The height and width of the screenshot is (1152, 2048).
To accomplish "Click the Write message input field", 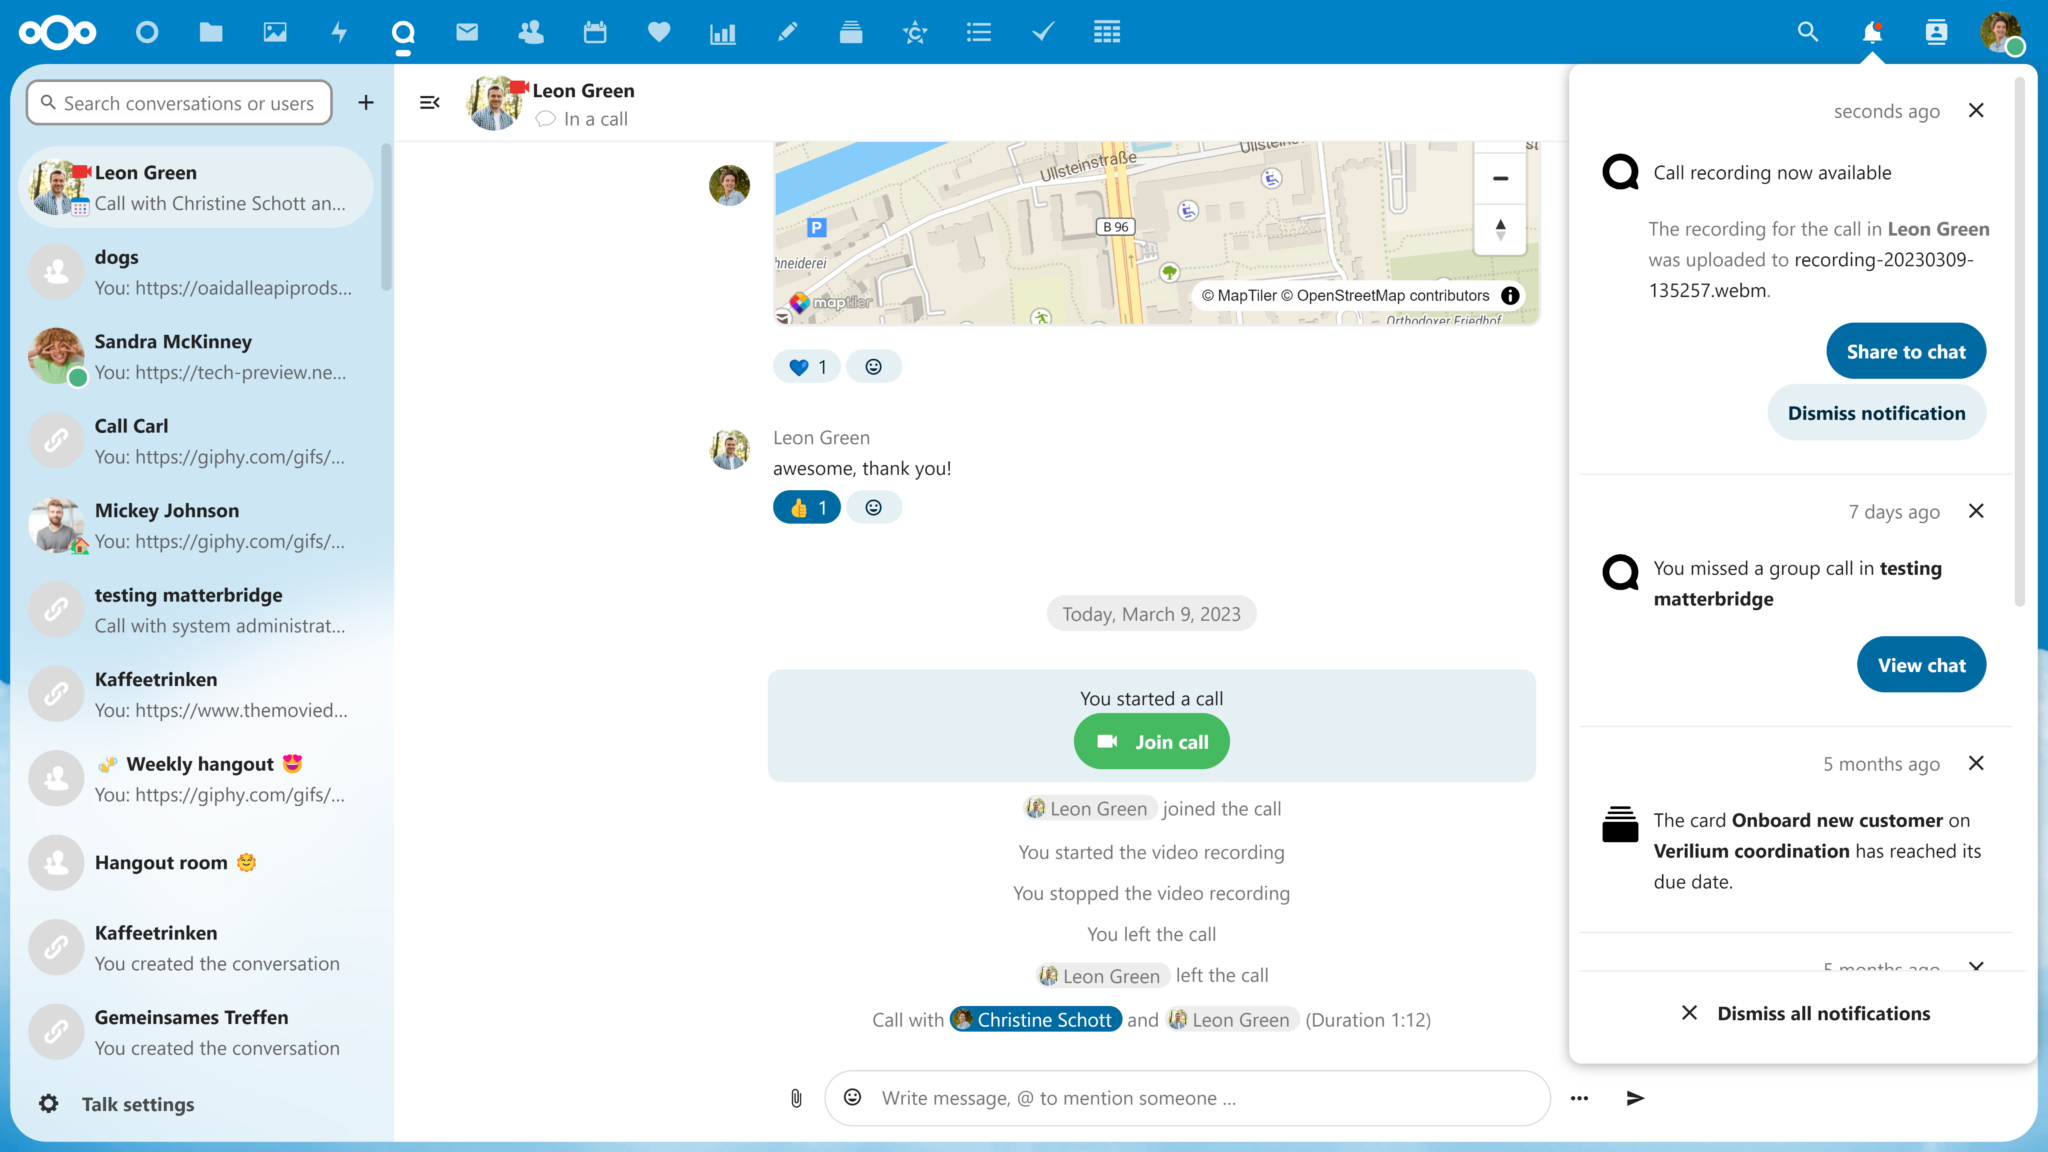I will pos(1150,1097).
